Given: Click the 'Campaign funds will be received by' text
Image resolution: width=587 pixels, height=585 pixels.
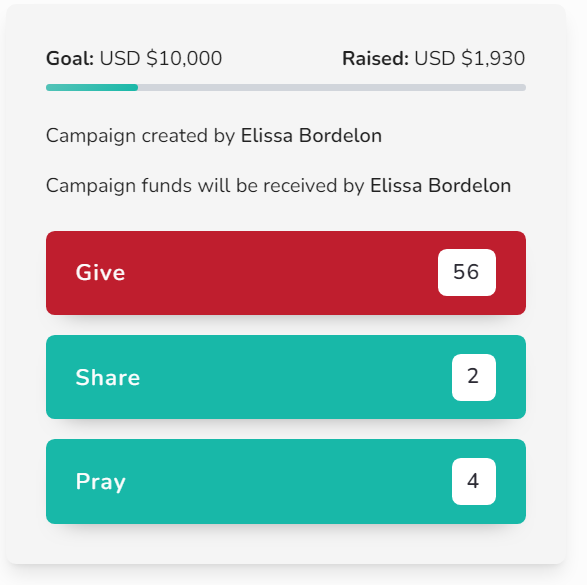Looking at the screenshot, I should [205, 186].
